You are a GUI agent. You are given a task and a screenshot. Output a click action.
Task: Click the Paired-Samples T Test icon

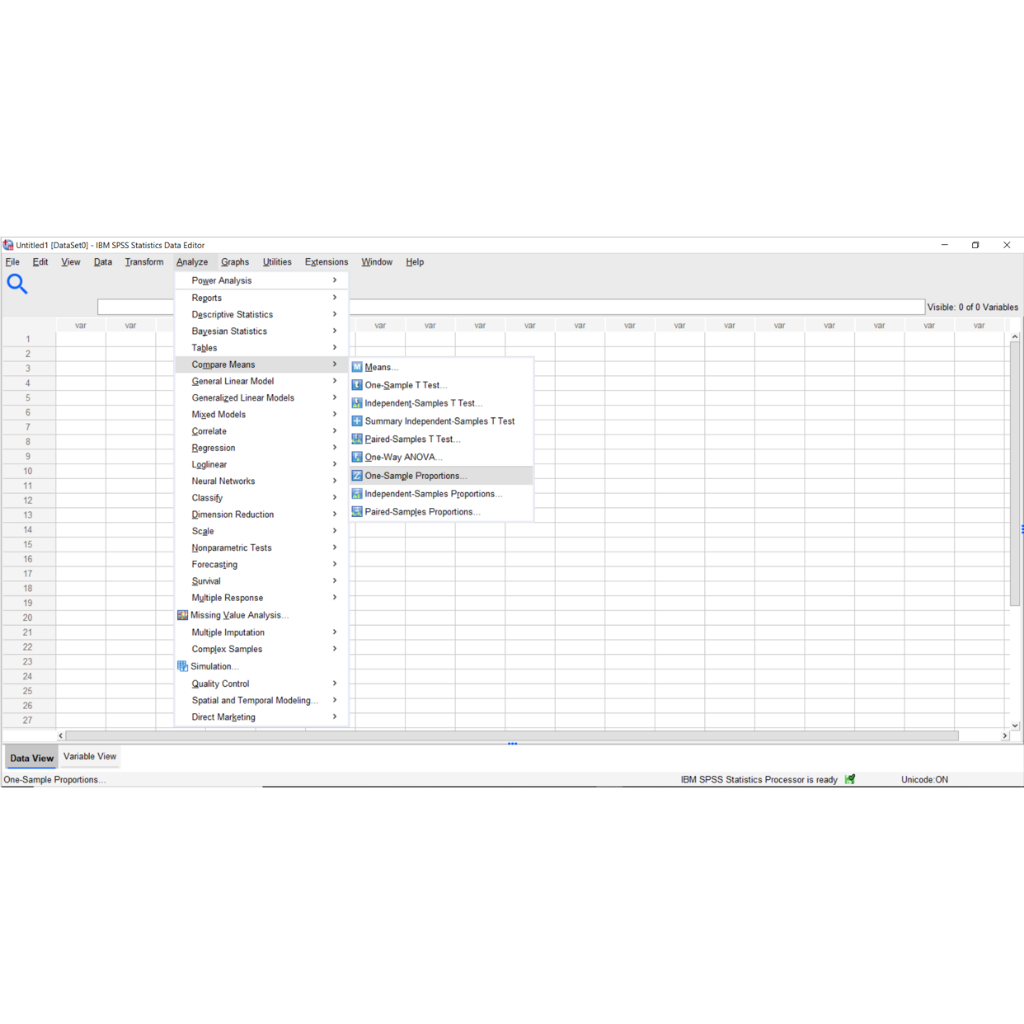pyautogui.click(x=357, y=439)
